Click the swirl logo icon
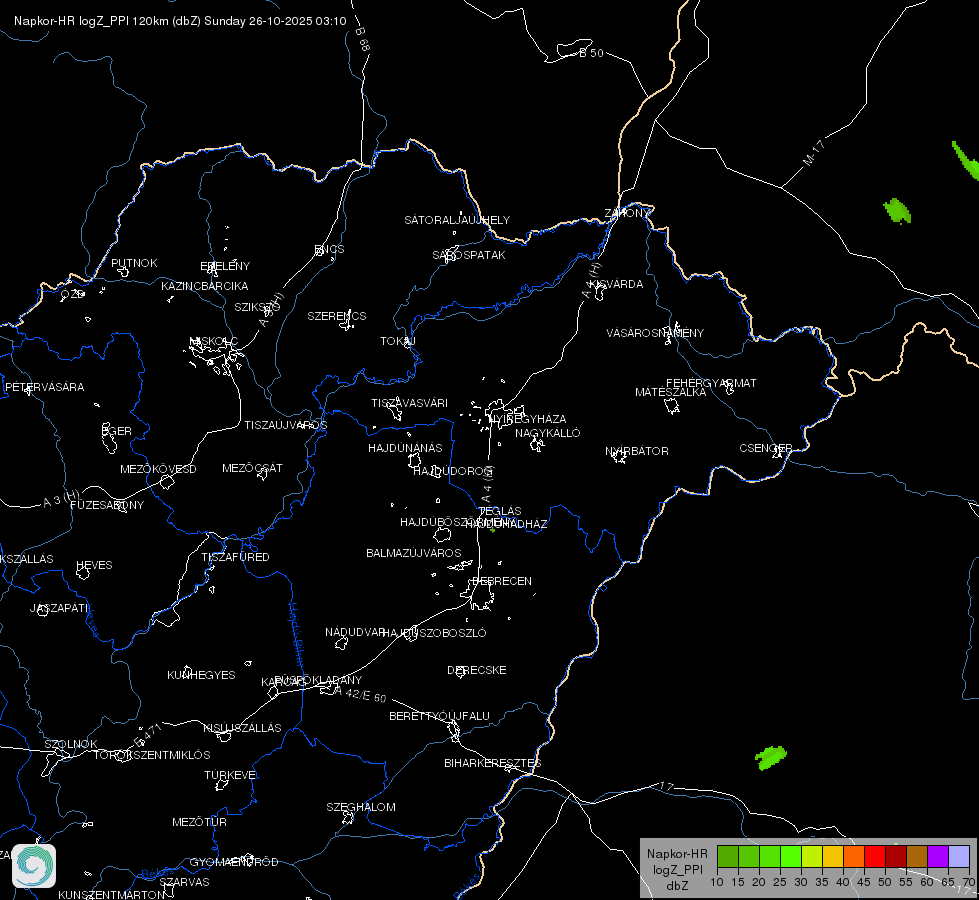 click(34, 866)
